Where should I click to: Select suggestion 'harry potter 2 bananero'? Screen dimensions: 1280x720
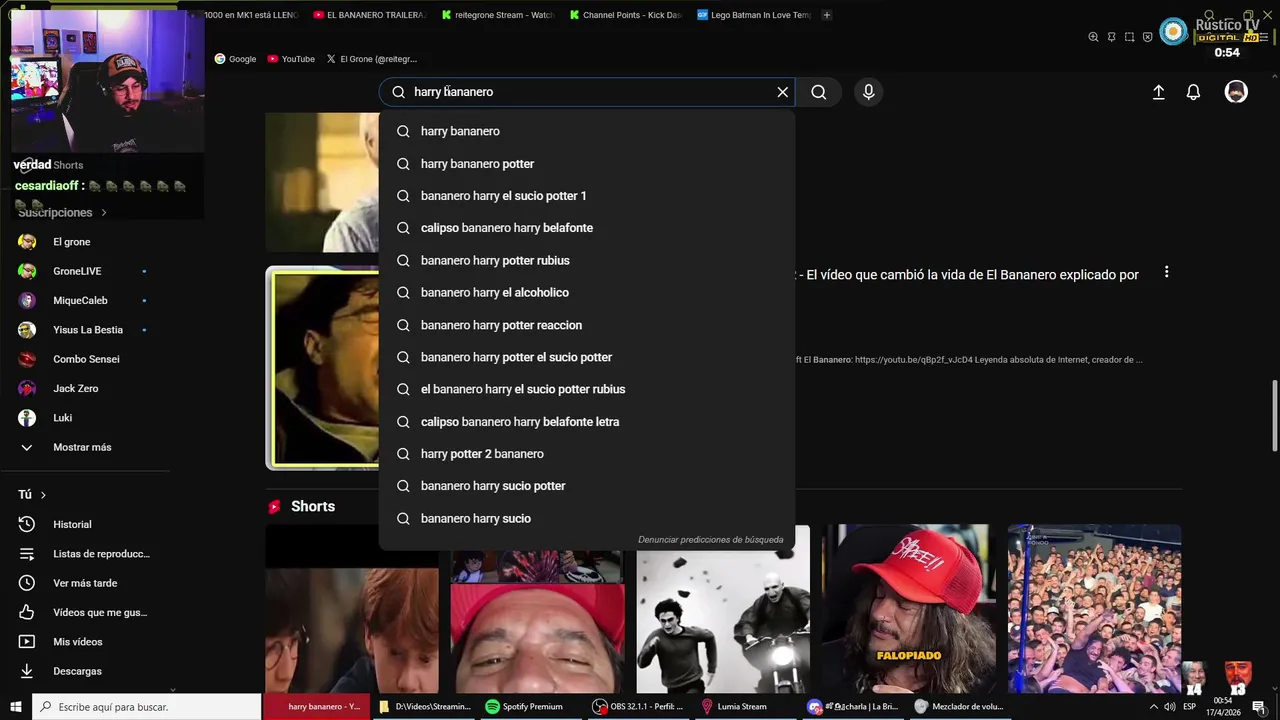click(587, 454)
